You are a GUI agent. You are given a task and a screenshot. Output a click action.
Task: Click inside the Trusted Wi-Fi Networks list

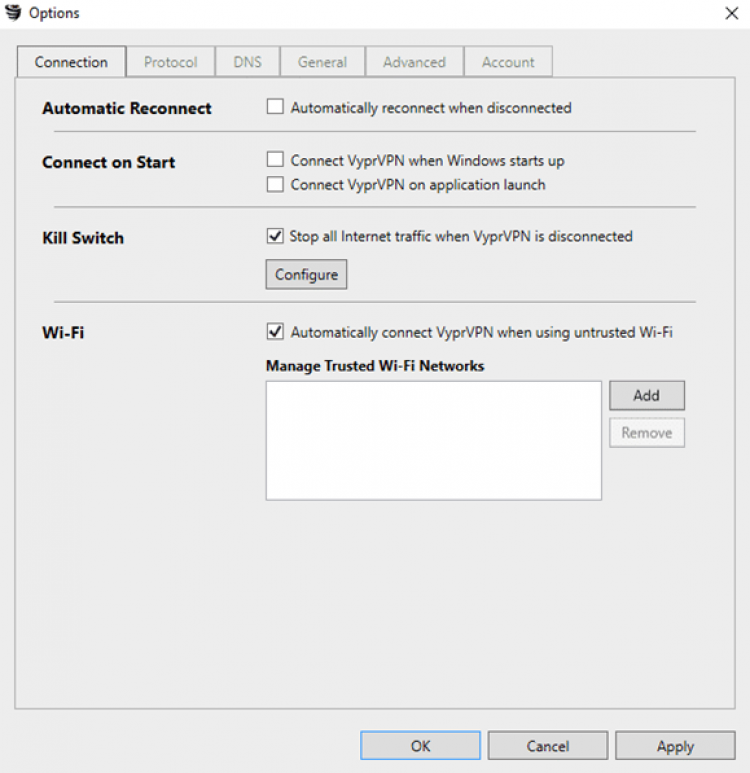pyautogui.click(x=434, y=441)
